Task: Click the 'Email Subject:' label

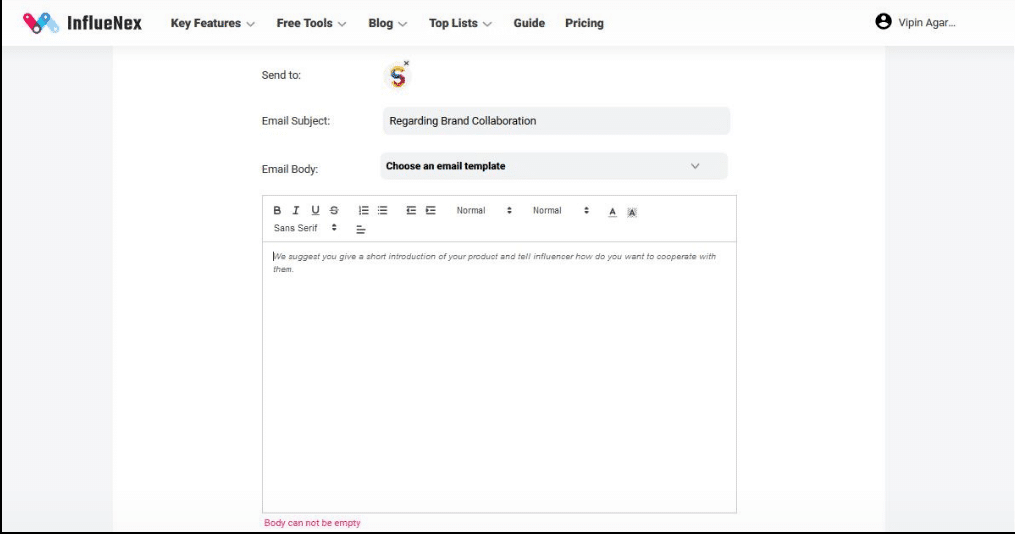Action: click(296, 121)
